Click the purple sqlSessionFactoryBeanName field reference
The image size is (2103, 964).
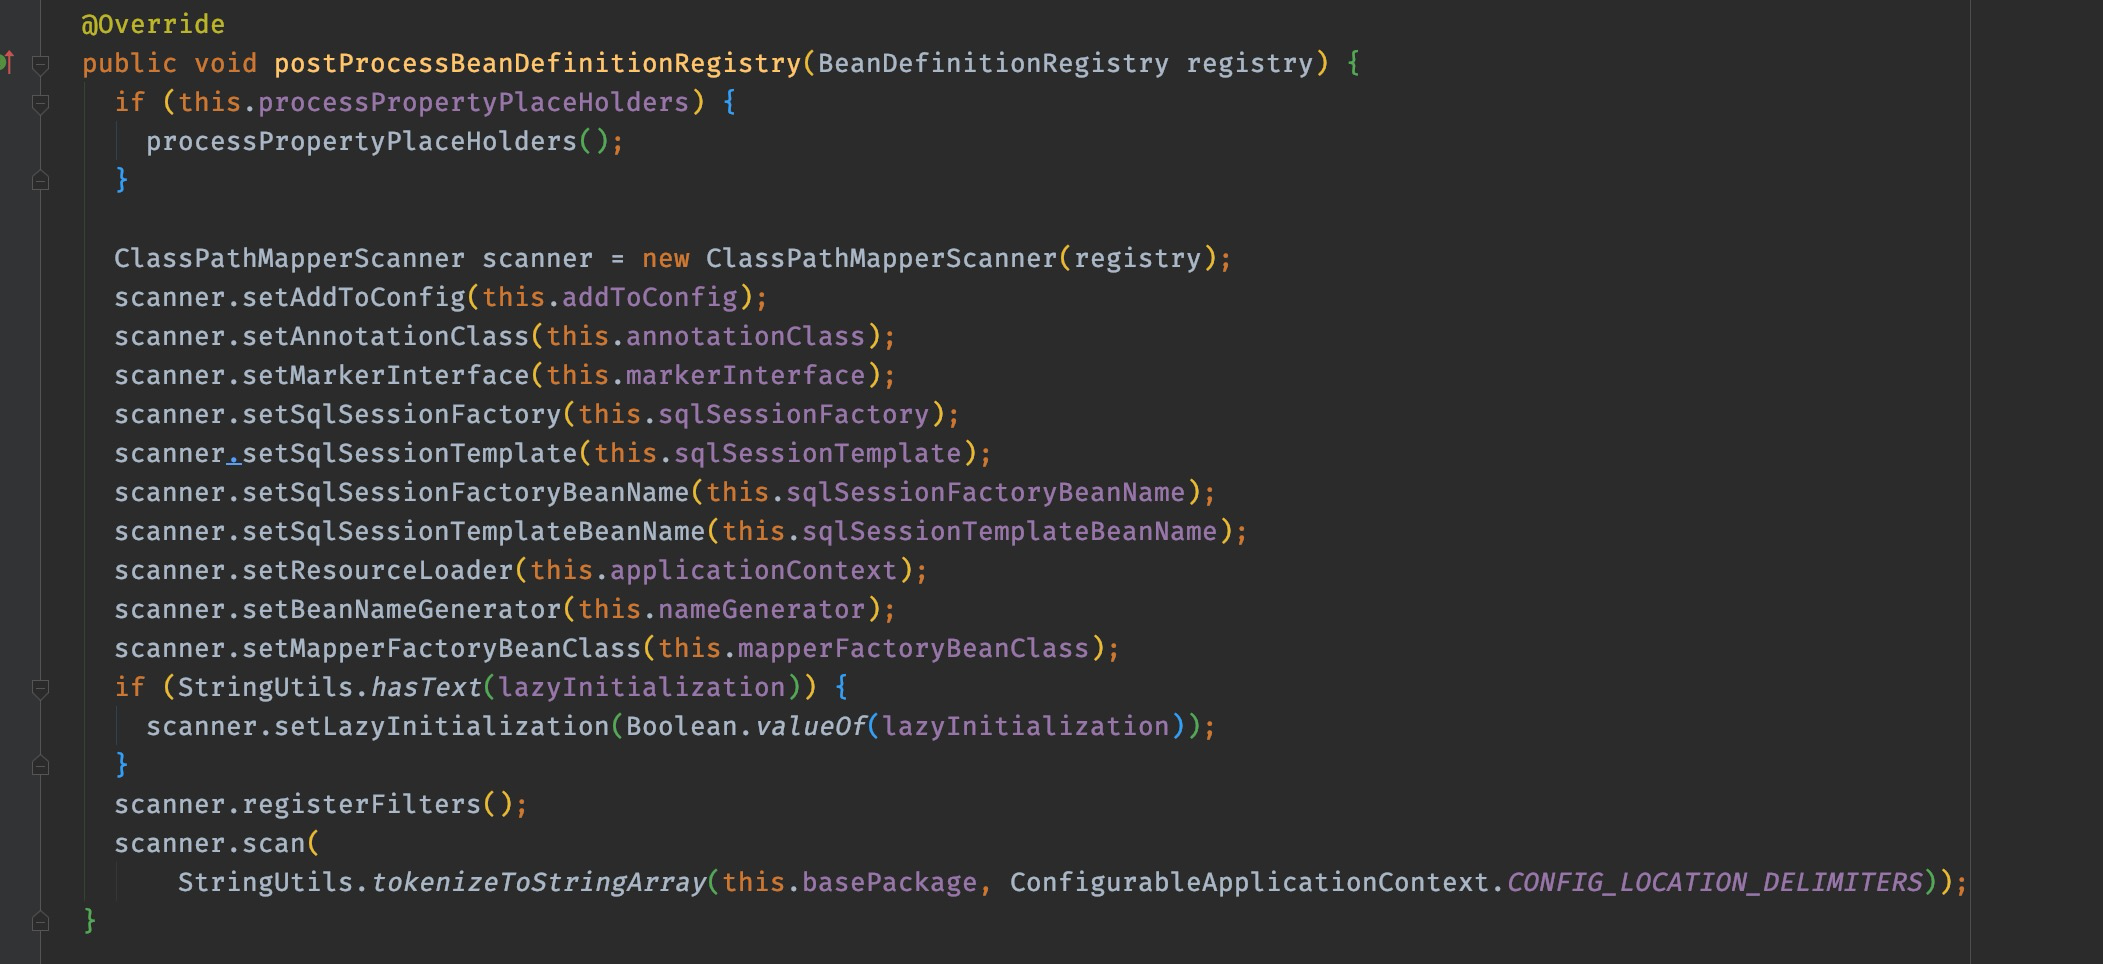[x=985, y=492]
